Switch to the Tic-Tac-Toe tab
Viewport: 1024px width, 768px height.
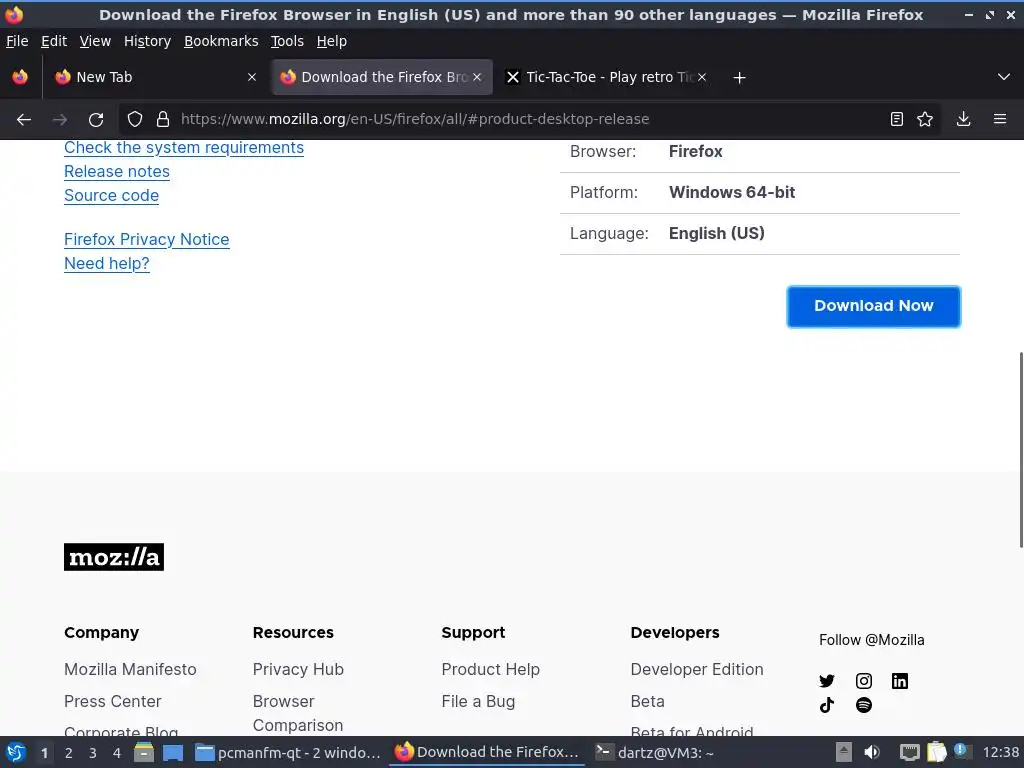tap(605, 77)
